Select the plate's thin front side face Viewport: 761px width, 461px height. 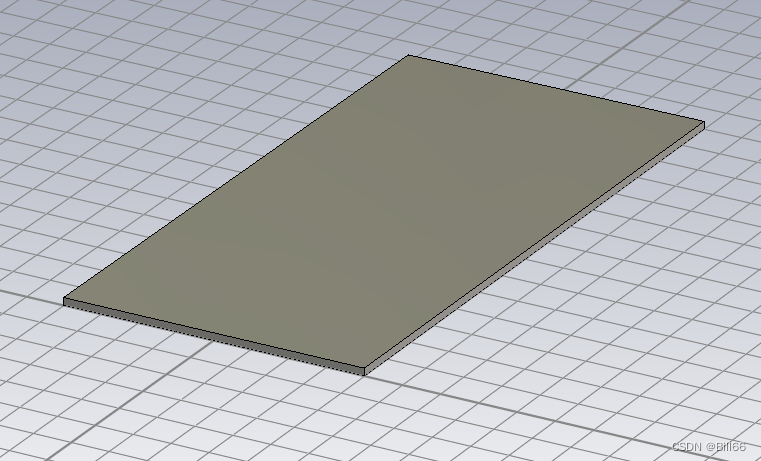(x=214, y=336)
